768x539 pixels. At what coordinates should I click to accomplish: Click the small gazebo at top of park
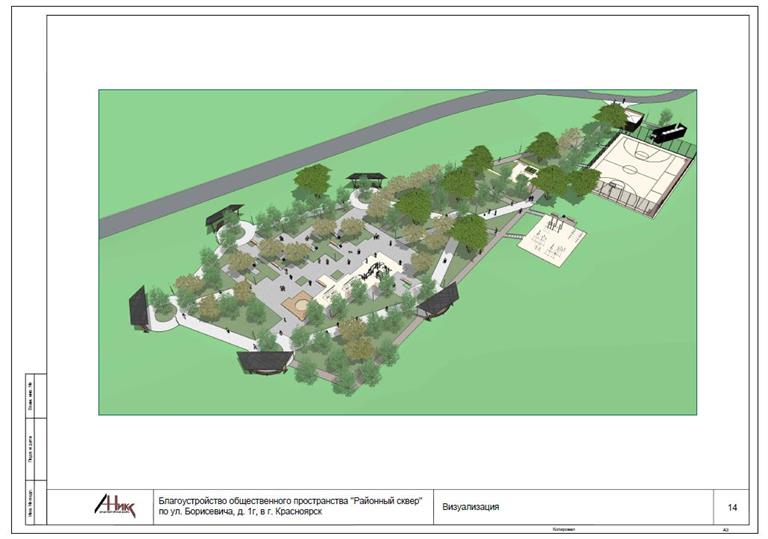[366, 179]
